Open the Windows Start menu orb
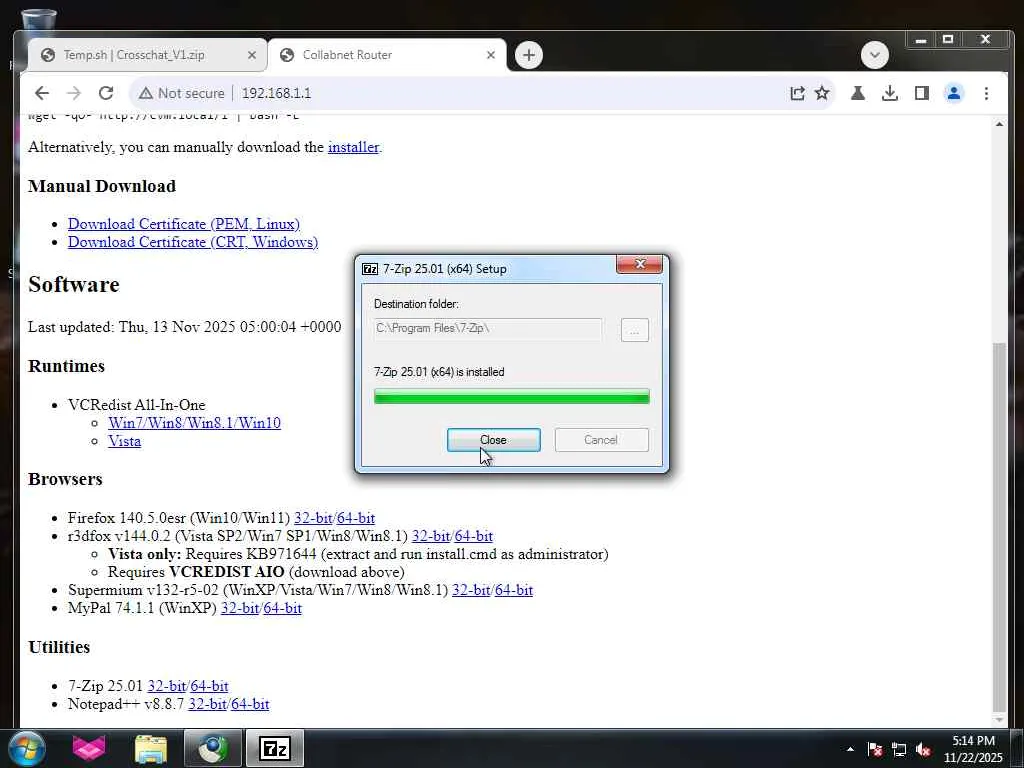The height and width of the screenshot is (768, 1024). coord(26,748)
